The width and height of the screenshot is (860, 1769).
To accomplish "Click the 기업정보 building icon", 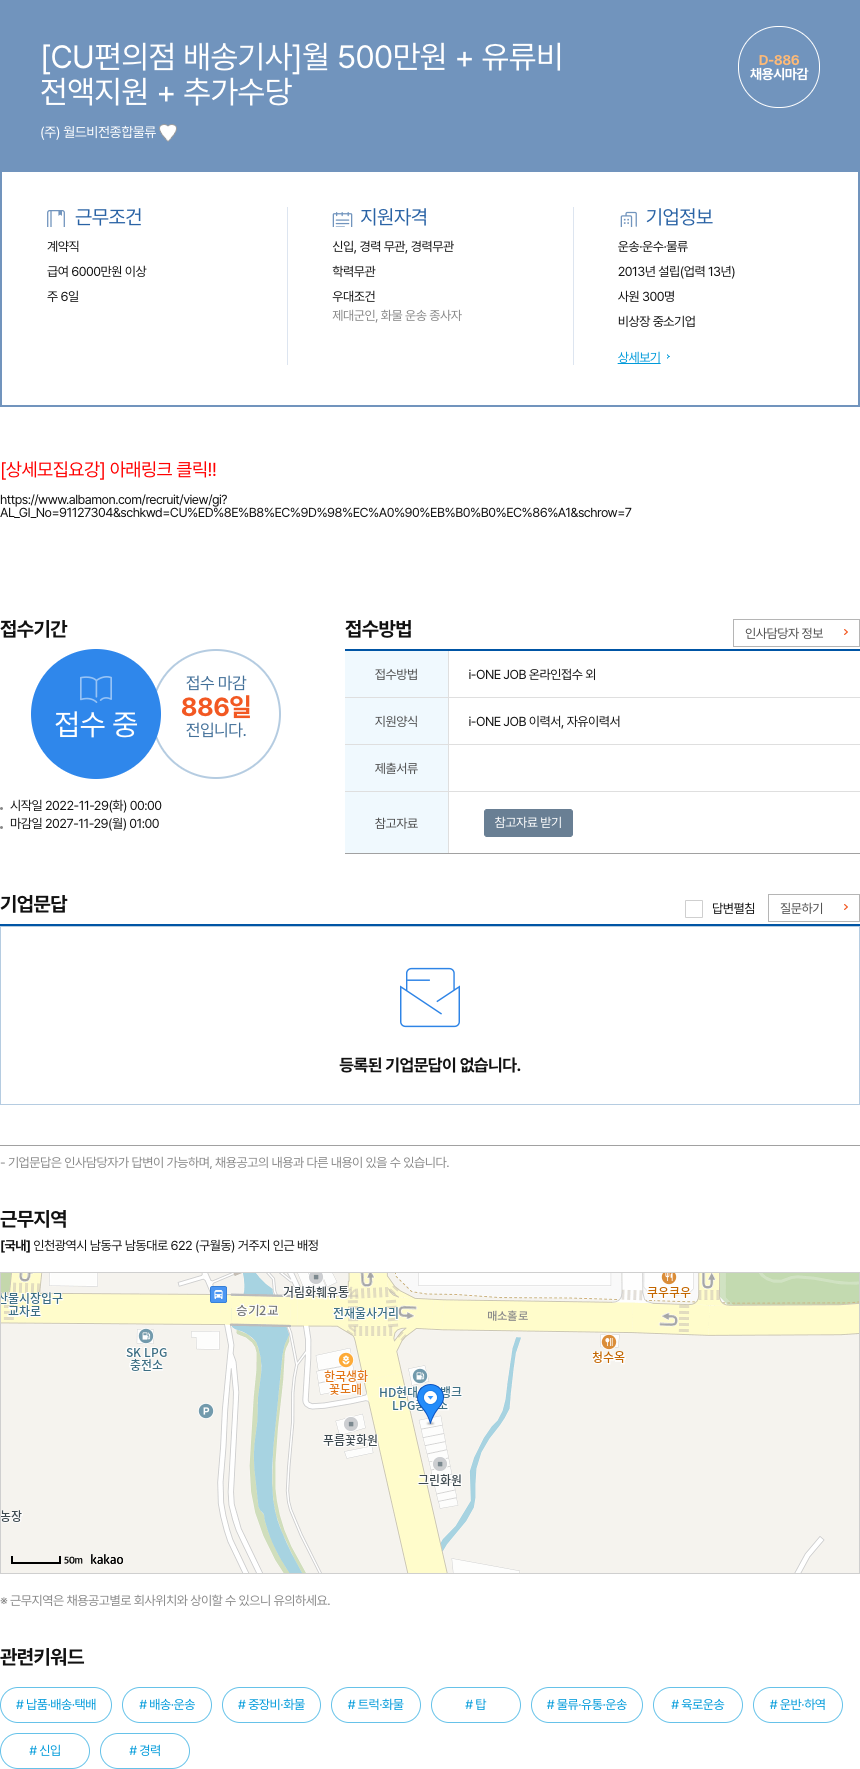I will coord(628,218).
